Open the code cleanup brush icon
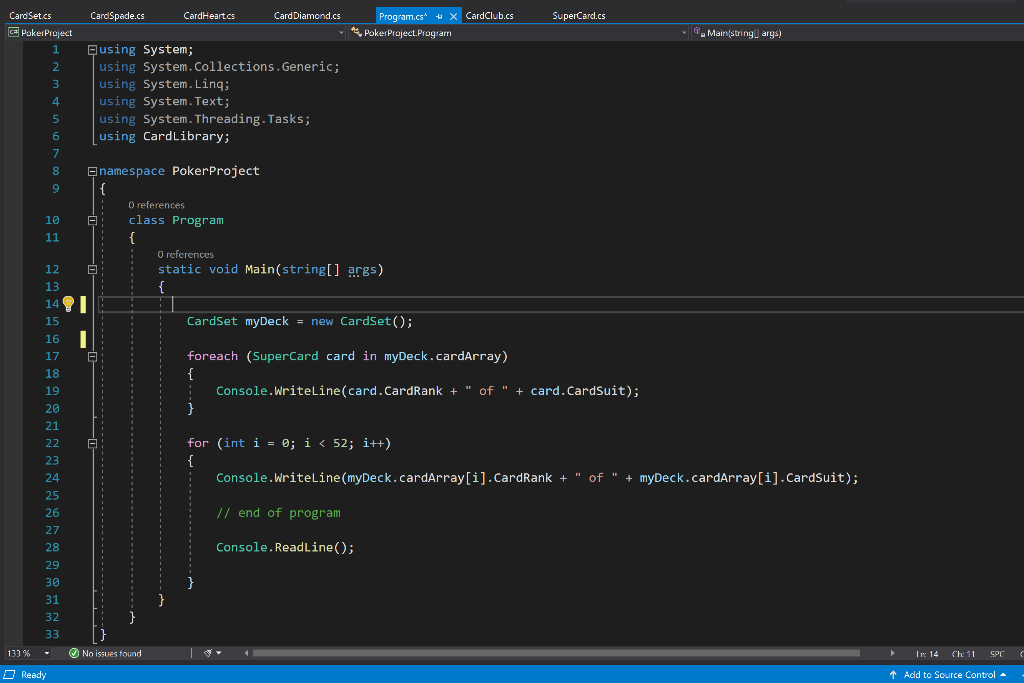The image size is (1024, 683). 208,653
